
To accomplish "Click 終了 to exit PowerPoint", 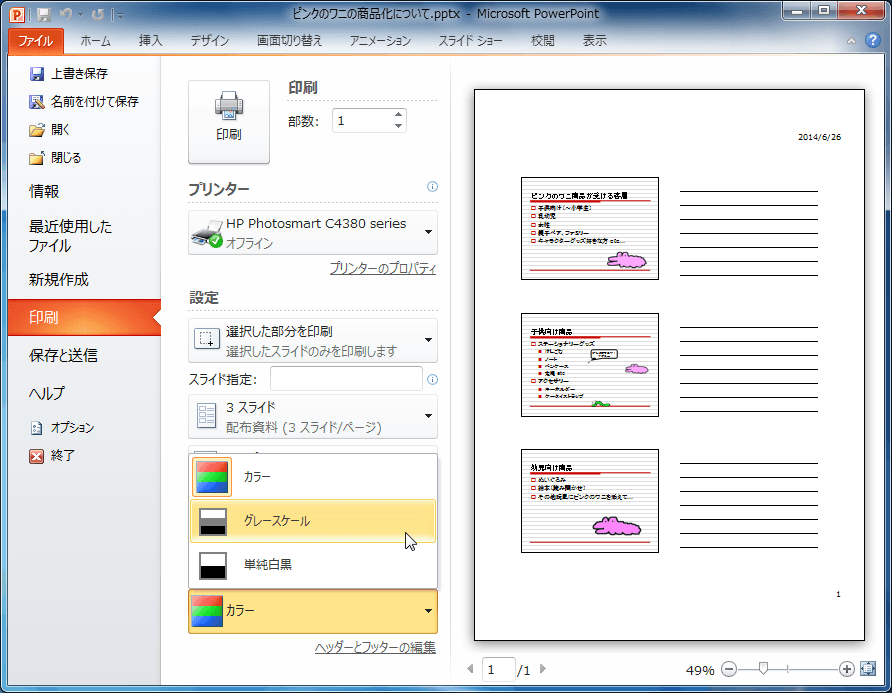I will (x=52, y=456).
